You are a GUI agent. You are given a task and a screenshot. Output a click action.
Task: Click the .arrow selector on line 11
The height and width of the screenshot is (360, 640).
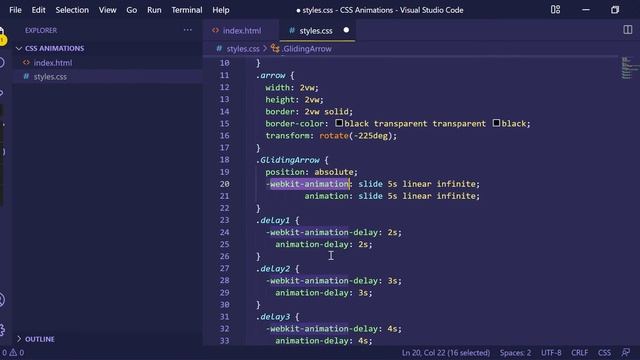click(x=271, y=75)
